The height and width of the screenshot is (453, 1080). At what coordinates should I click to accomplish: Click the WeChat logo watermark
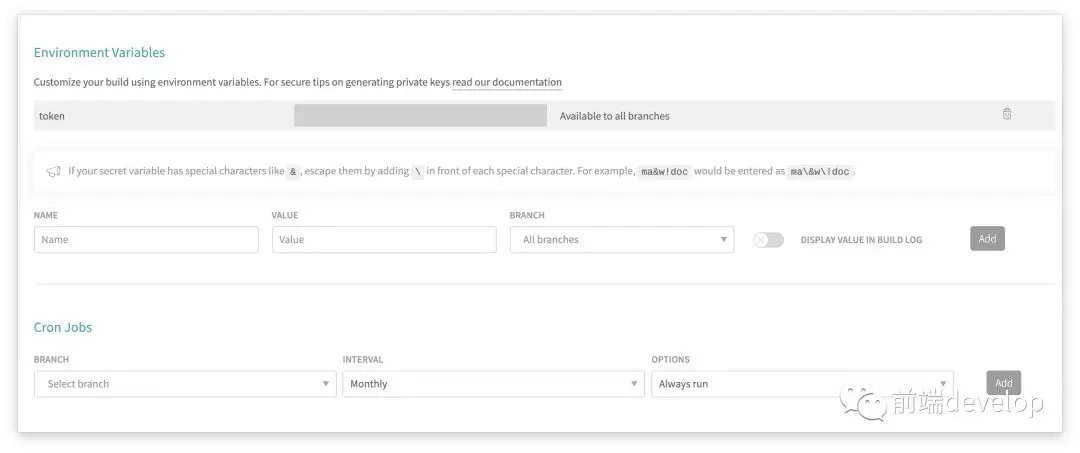pyautogui.click(x=862, y=403)
